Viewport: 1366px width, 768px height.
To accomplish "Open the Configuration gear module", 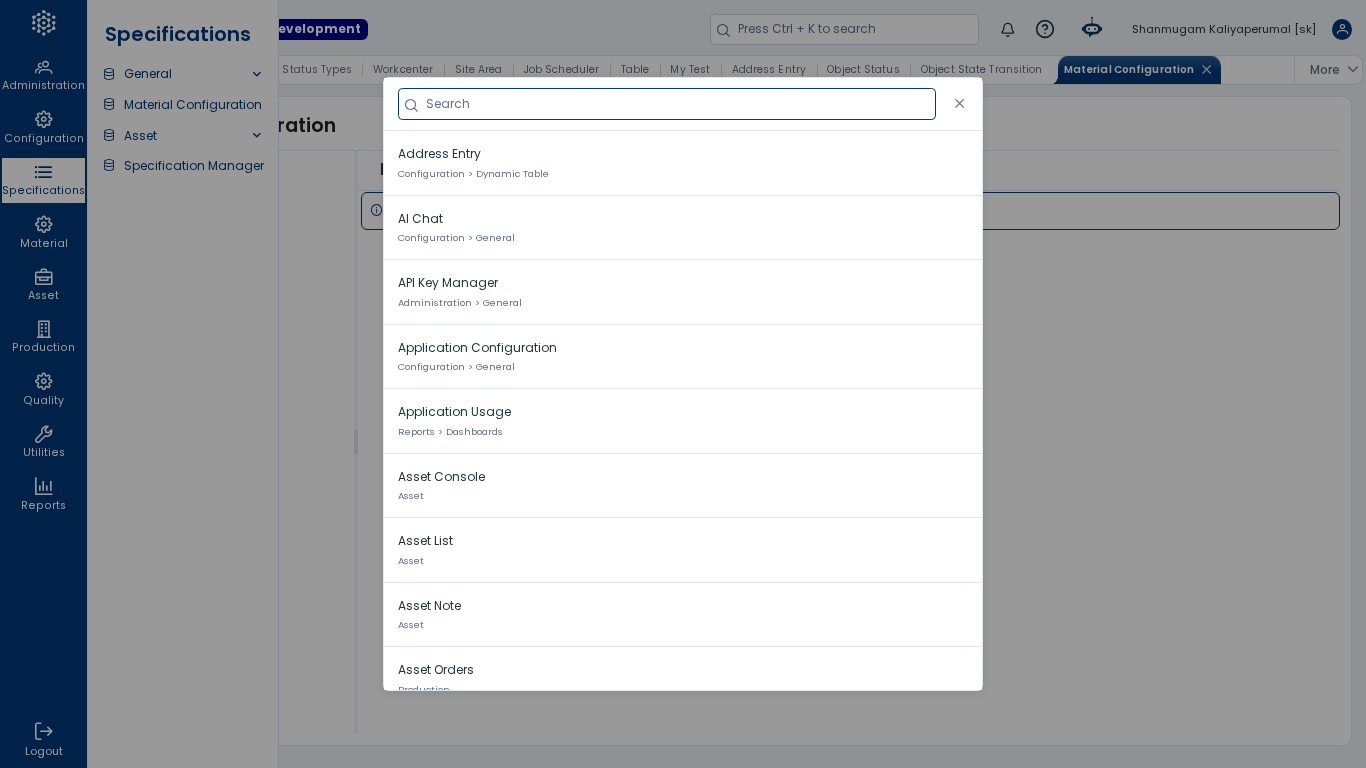I will [43, 128].
